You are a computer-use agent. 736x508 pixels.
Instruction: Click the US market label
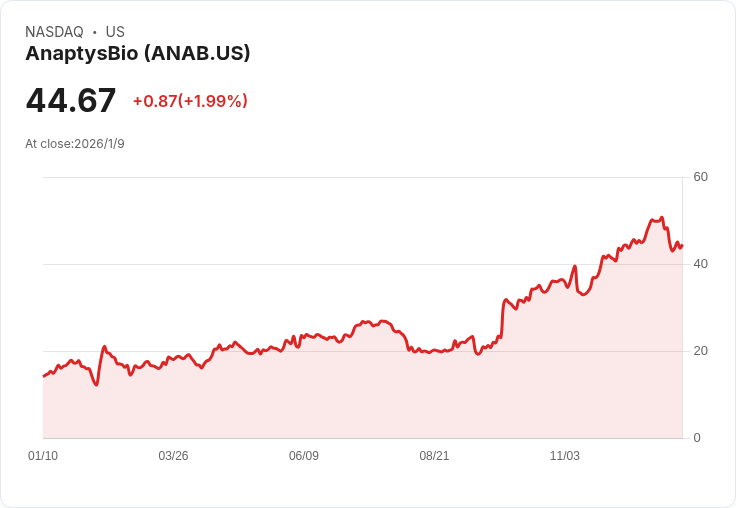(x=115, y=32)
